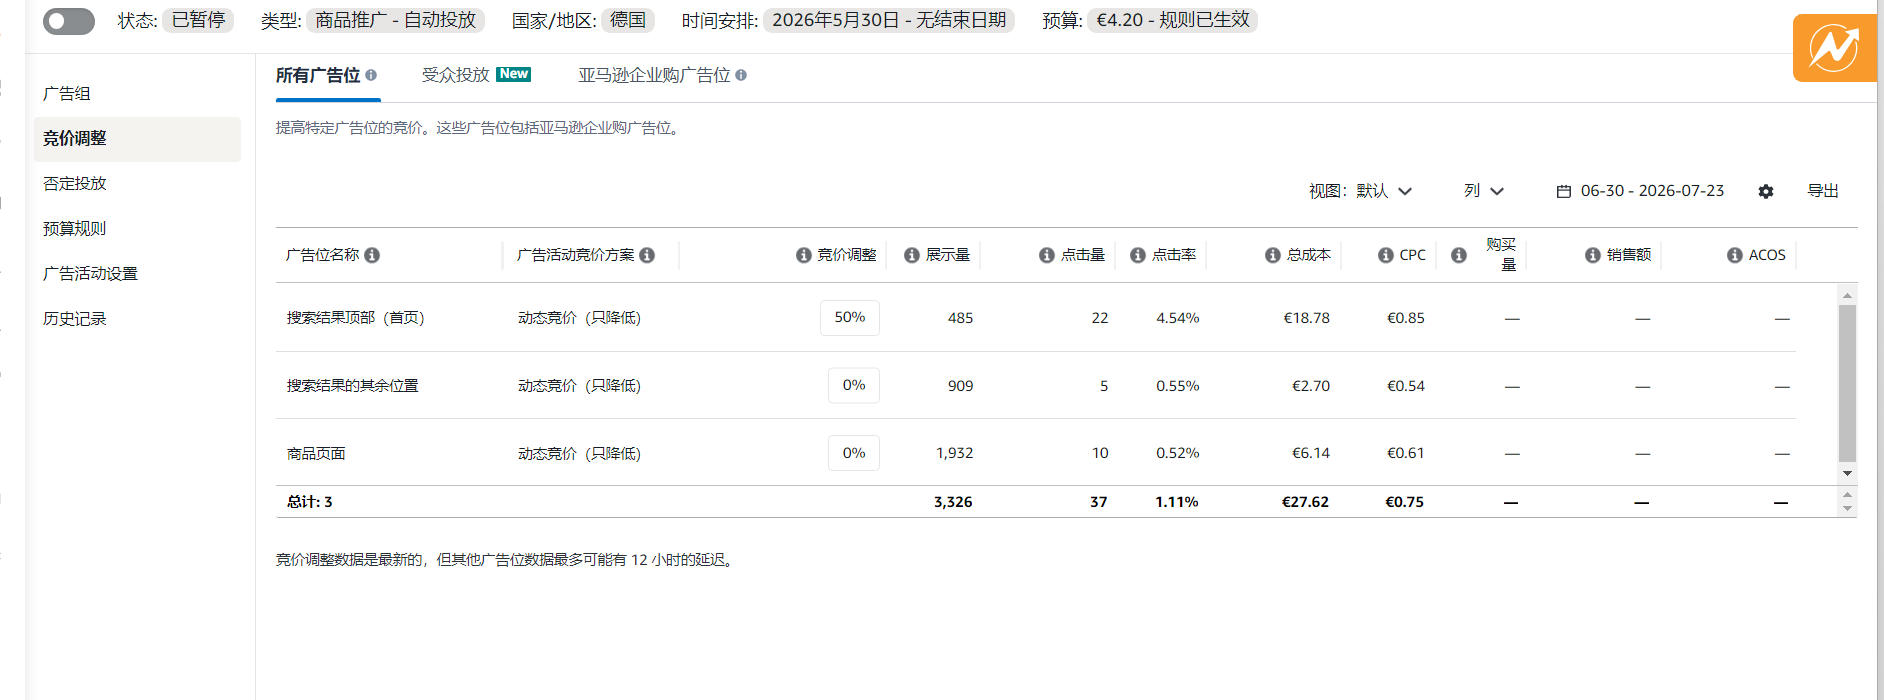Viewport: 1884px width, 700px height.
Task: Edit 搜索结果的其余位置 0% bid adjustment
Action: [854, 386]
